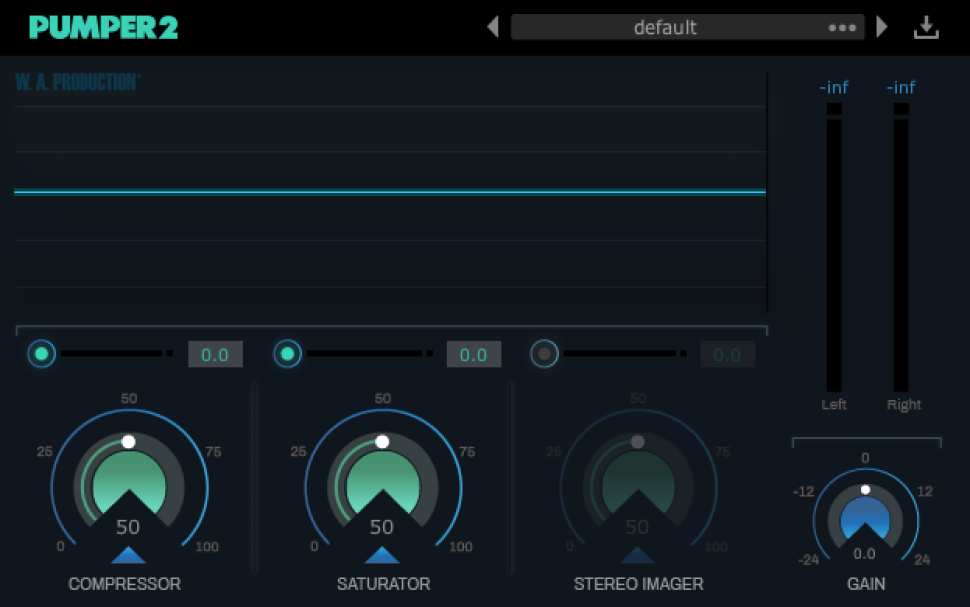The height and width of the screenshot is (607, 970).
Task: Click the STEREO IMAGER label
Action: coord(638,584)
